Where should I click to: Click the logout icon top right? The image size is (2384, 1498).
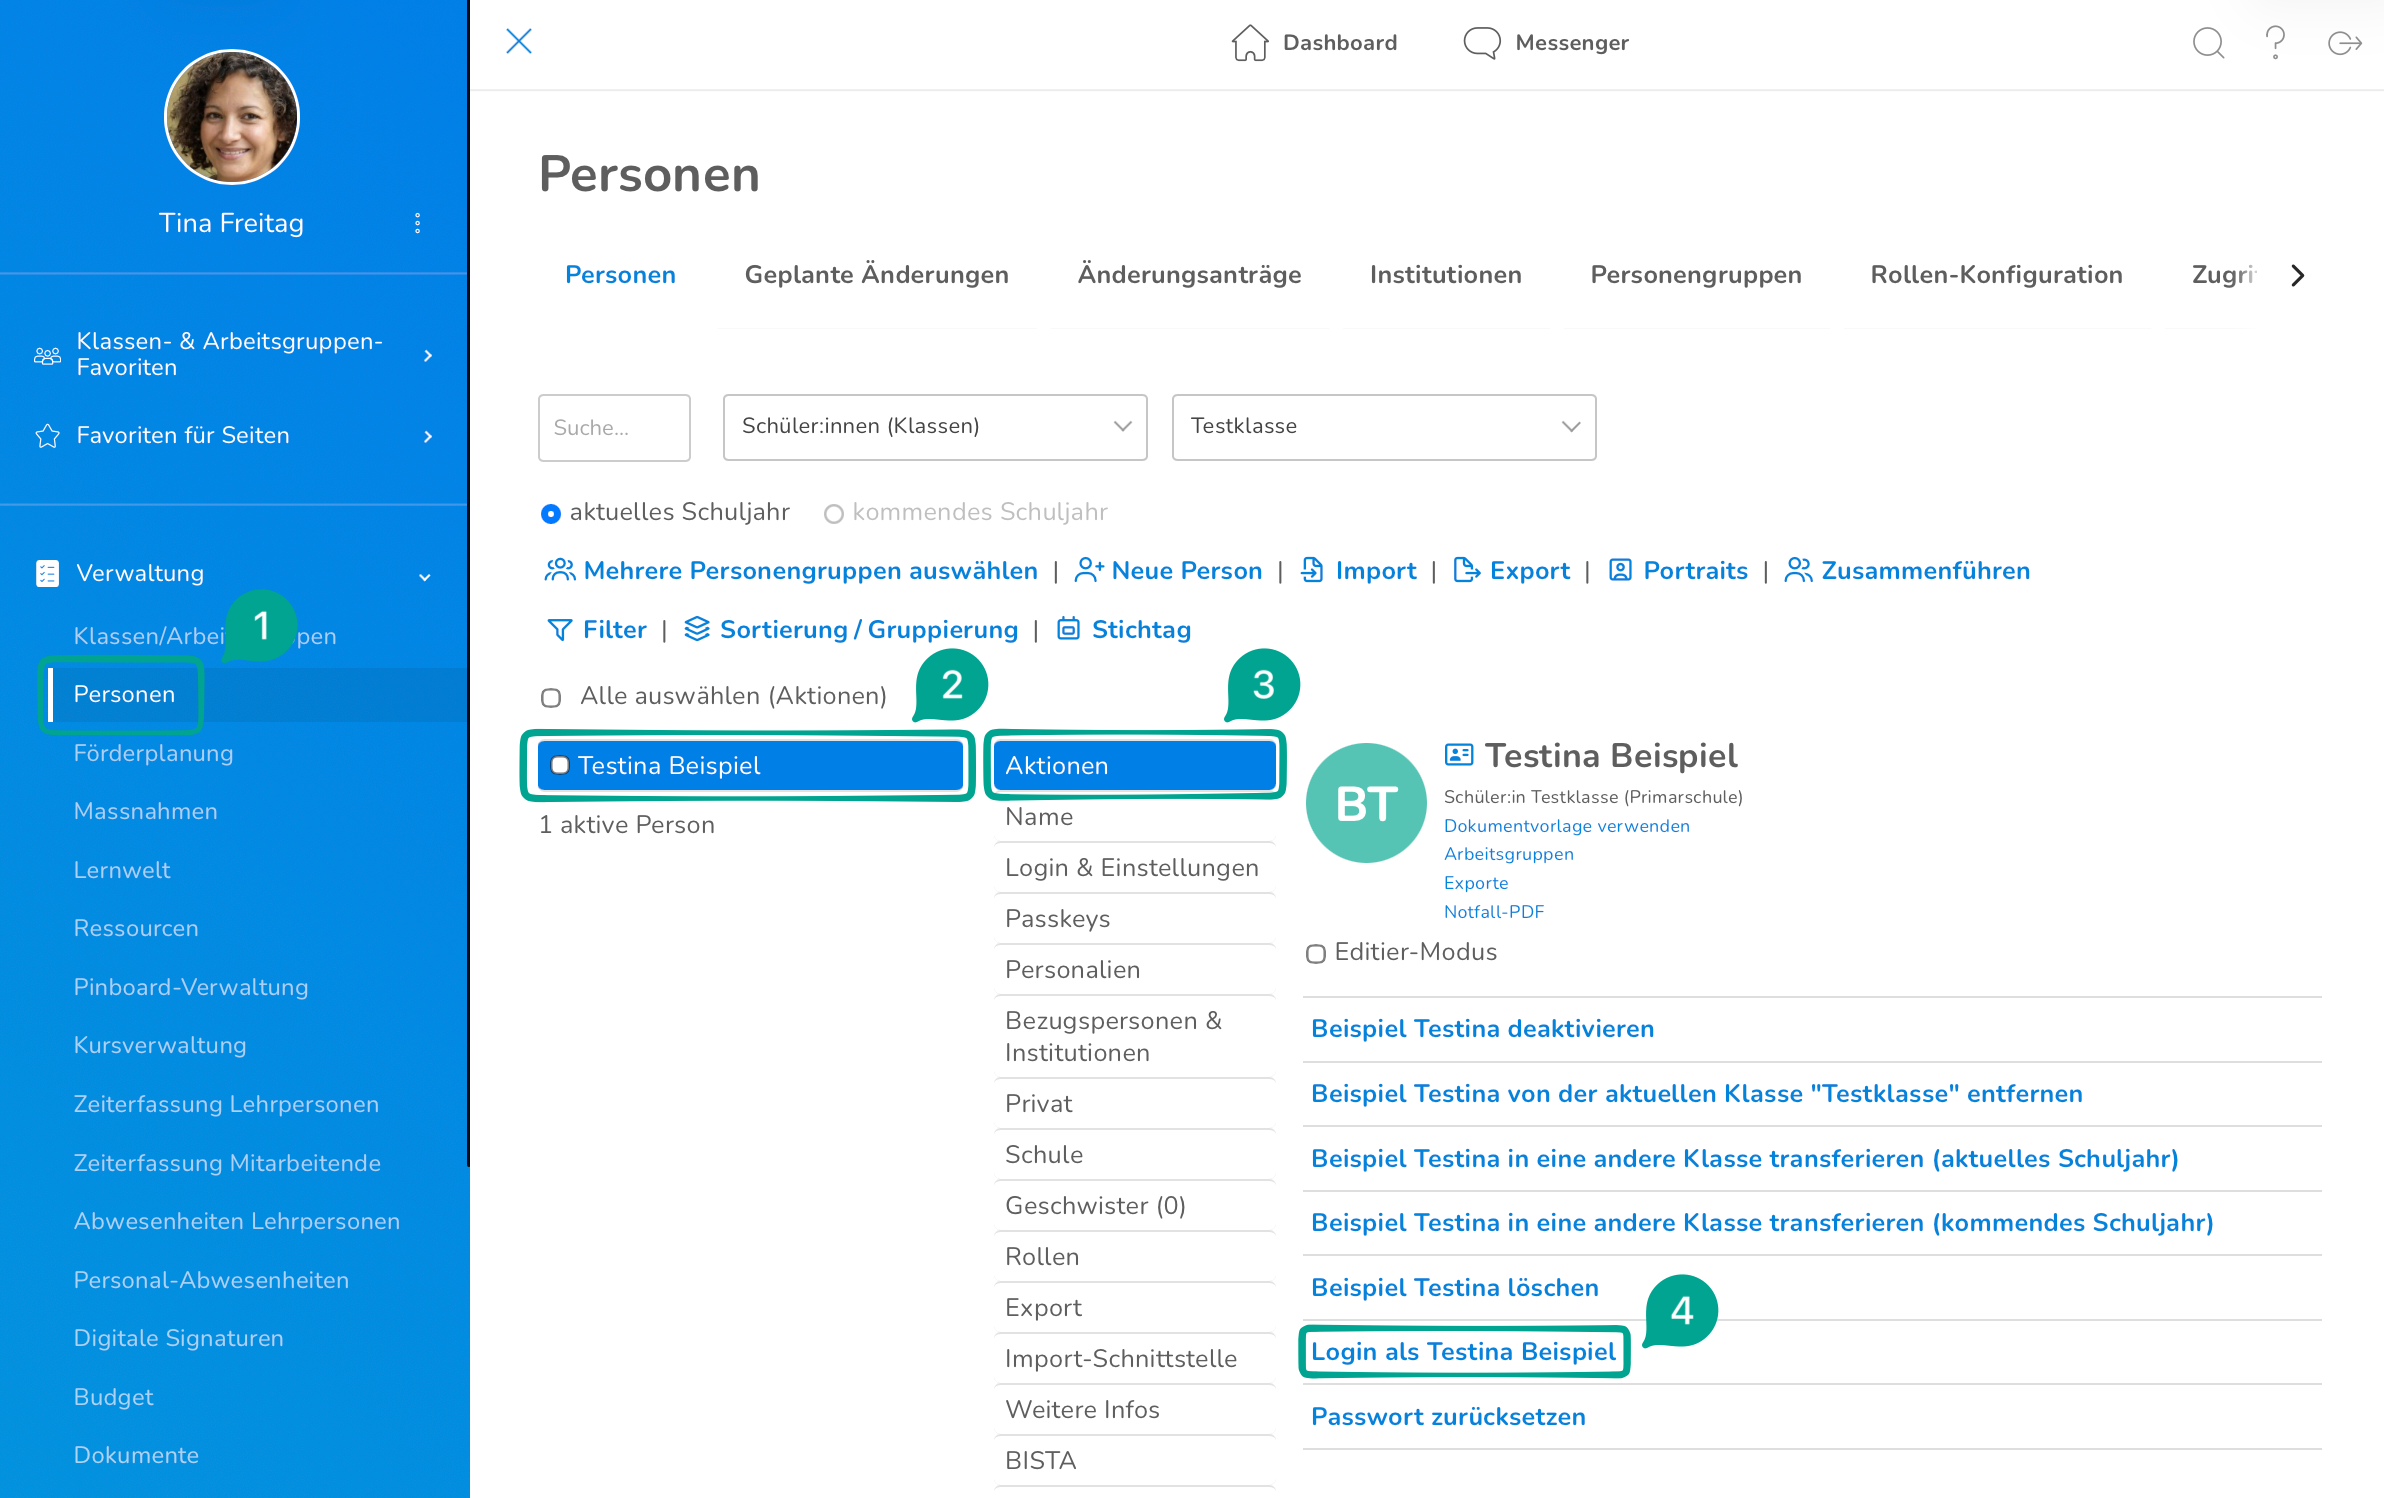pos(2343,43)
